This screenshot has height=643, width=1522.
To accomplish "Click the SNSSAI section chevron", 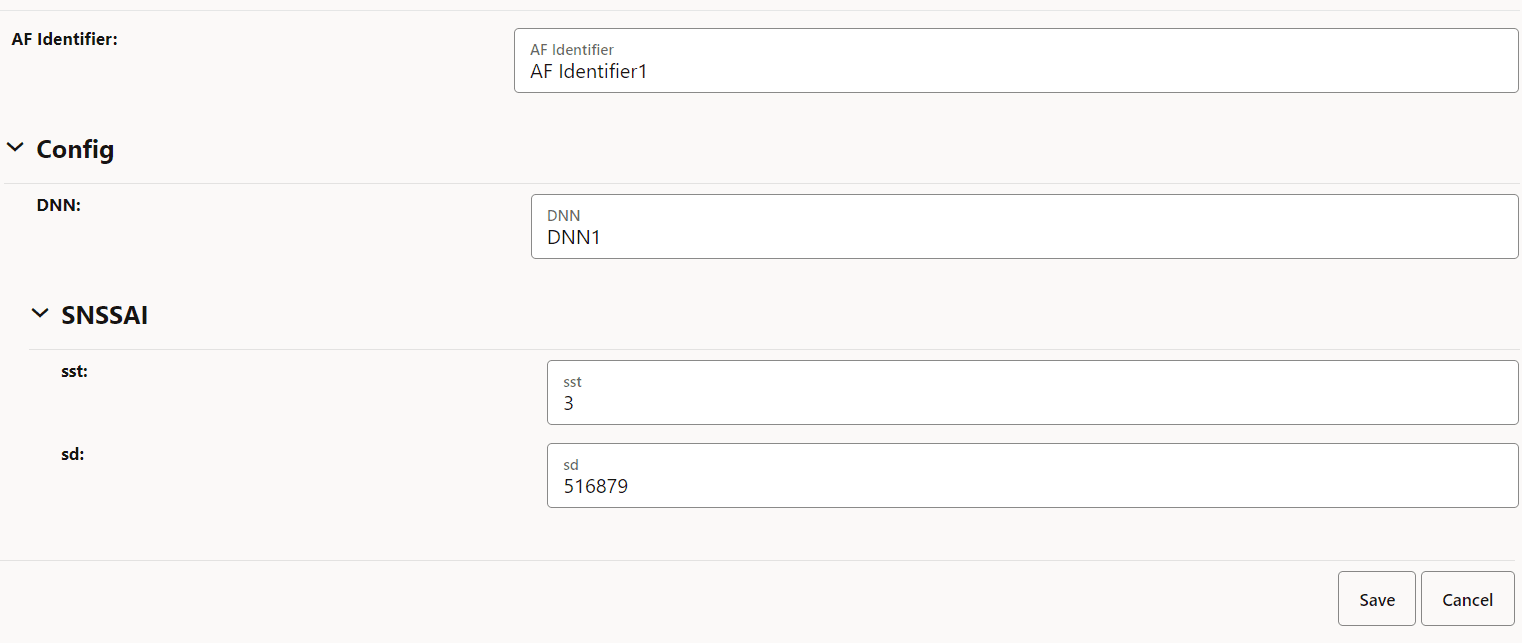I will [40, 311].
